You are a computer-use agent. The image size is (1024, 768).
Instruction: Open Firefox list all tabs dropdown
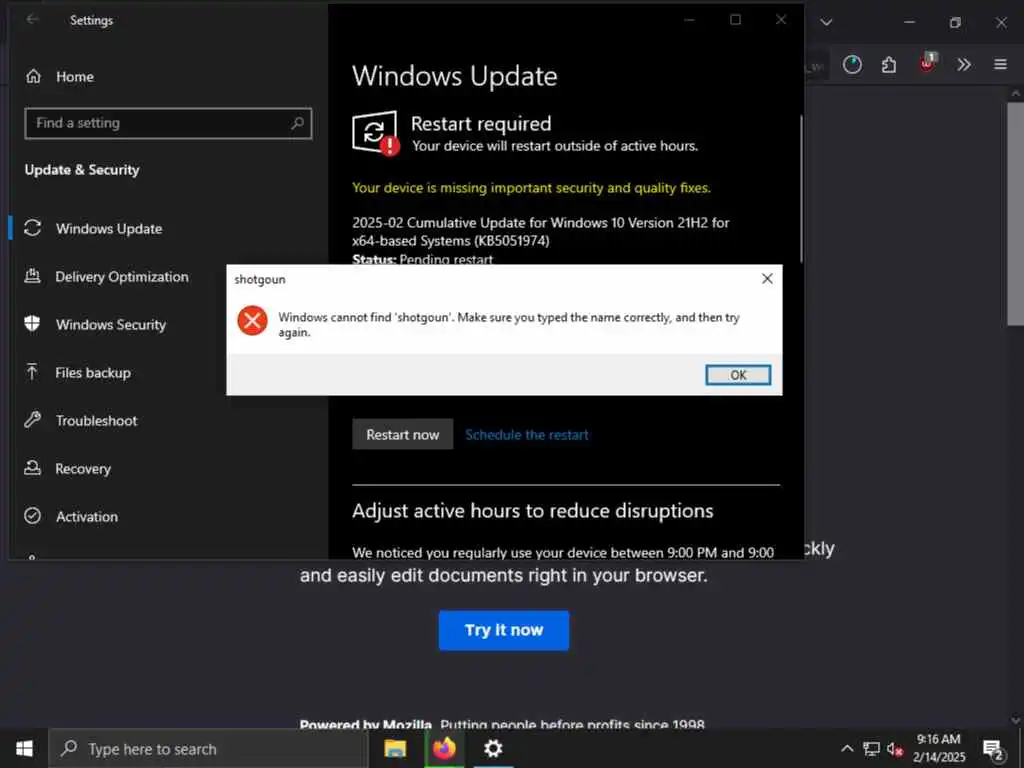(826, 22)
